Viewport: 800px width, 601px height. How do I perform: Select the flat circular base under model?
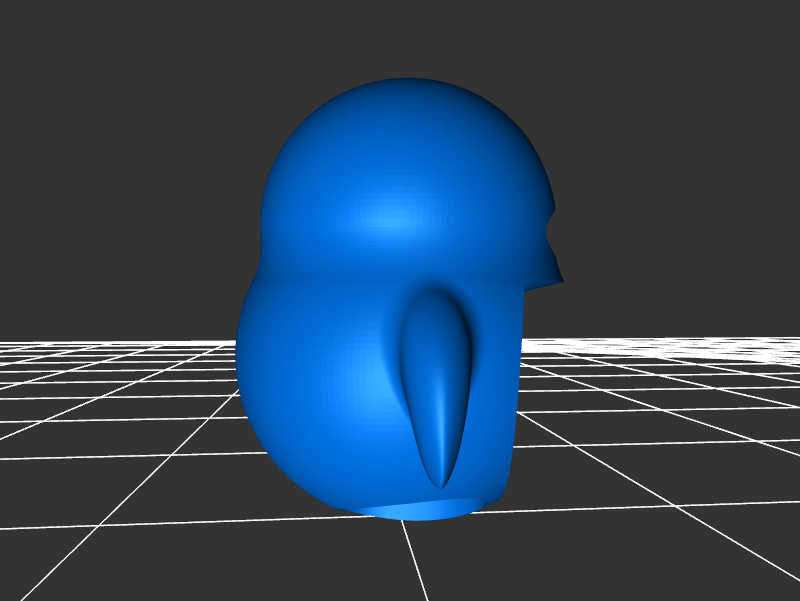[x=425, y=508]
